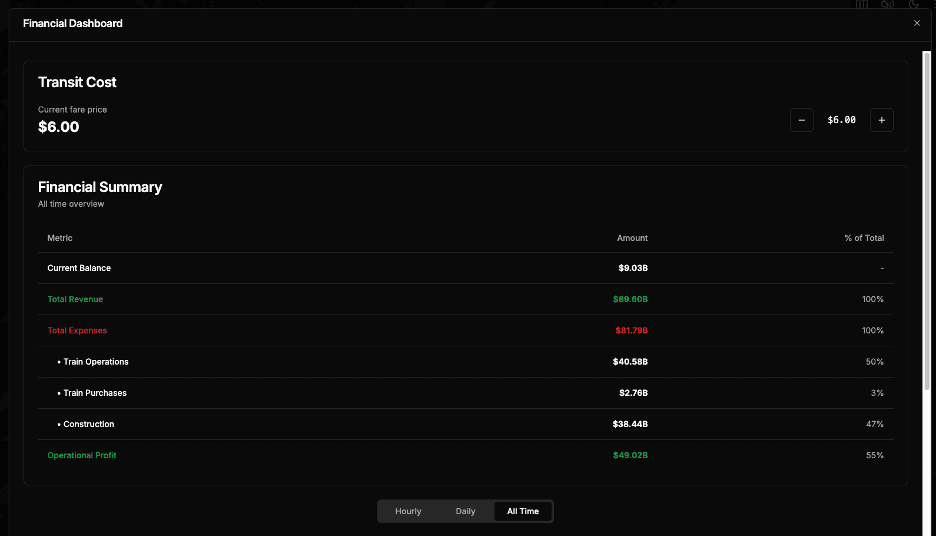Click the 3% value for Train Purchases

[x=877, y=393]
